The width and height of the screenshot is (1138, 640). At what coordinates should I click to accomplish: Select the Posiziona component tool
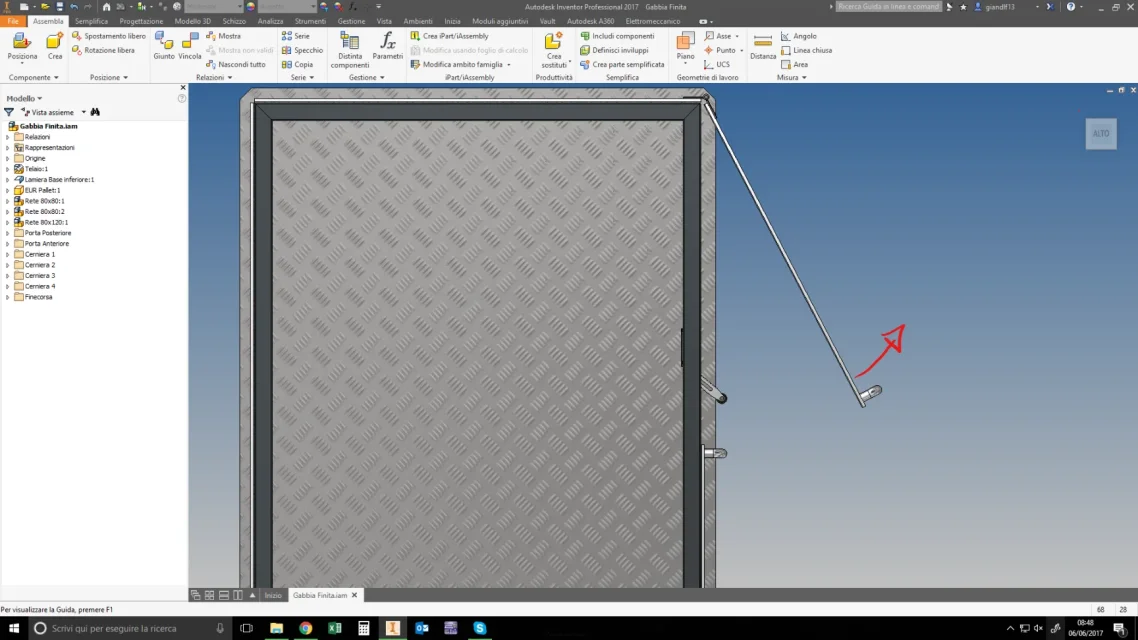click(22, 46)
